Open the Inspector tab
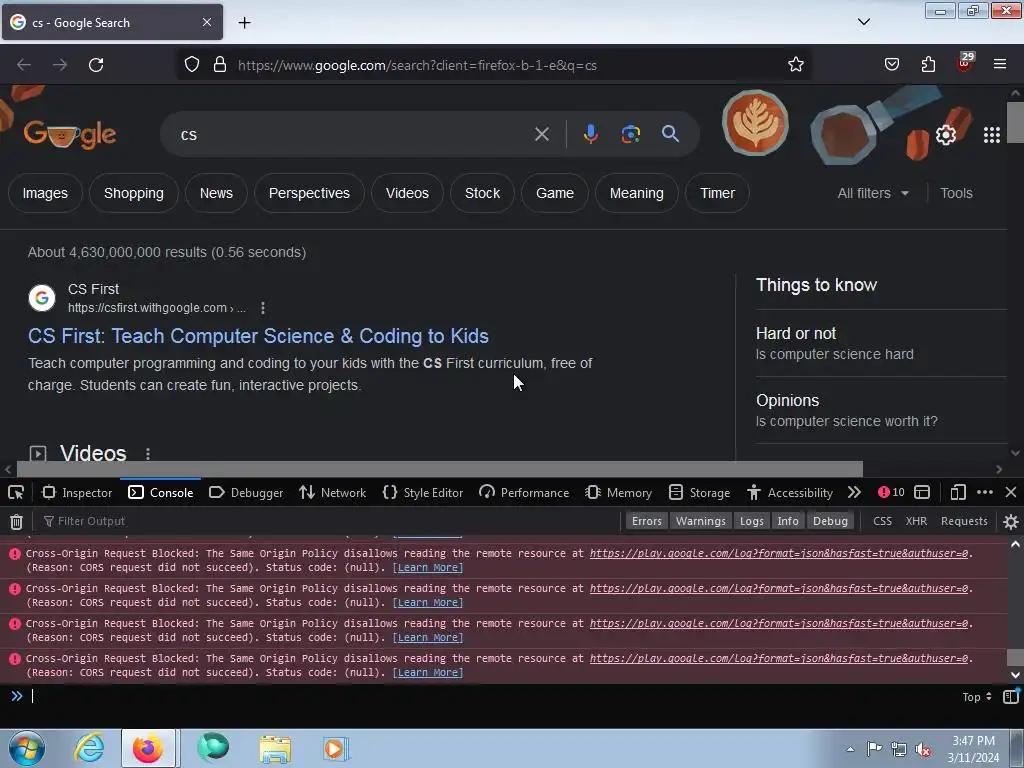Screen dimensions: 1024x768 pyautogui.click(x=77, y=492)
